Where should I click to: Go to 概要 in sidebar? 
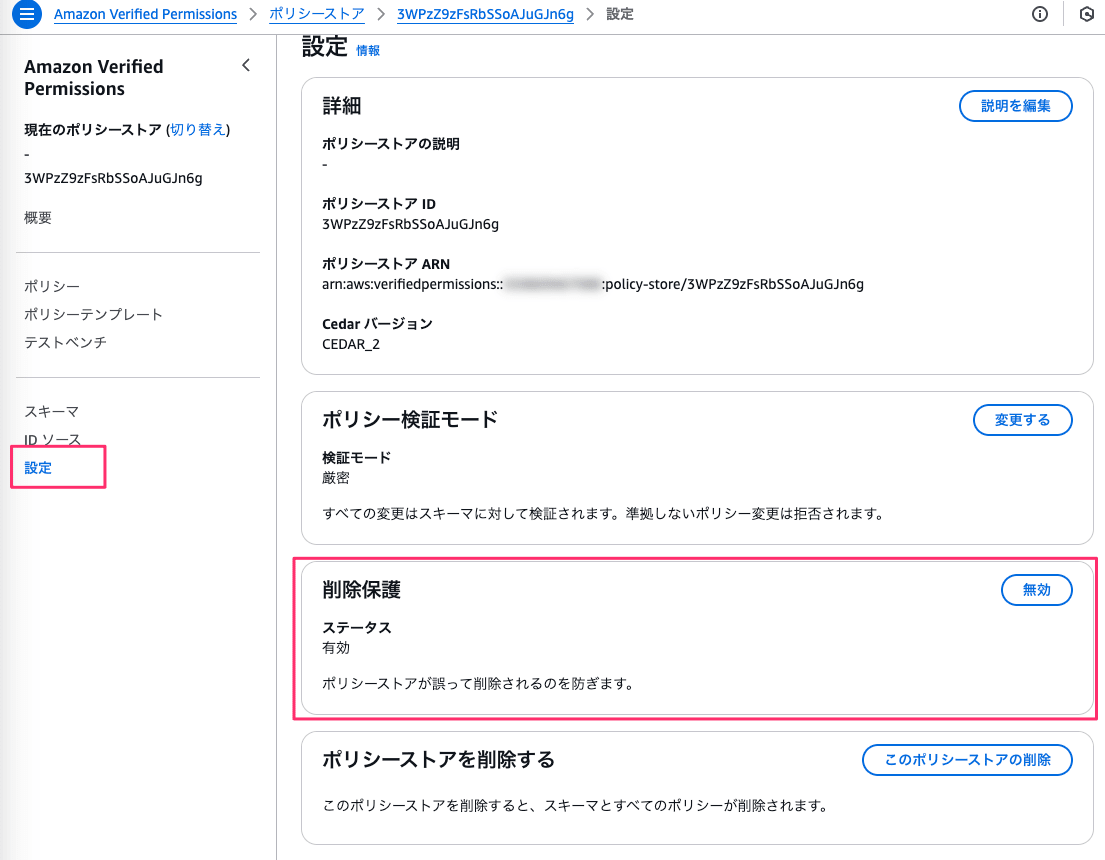pyautogui.click(x=38, y=218)
